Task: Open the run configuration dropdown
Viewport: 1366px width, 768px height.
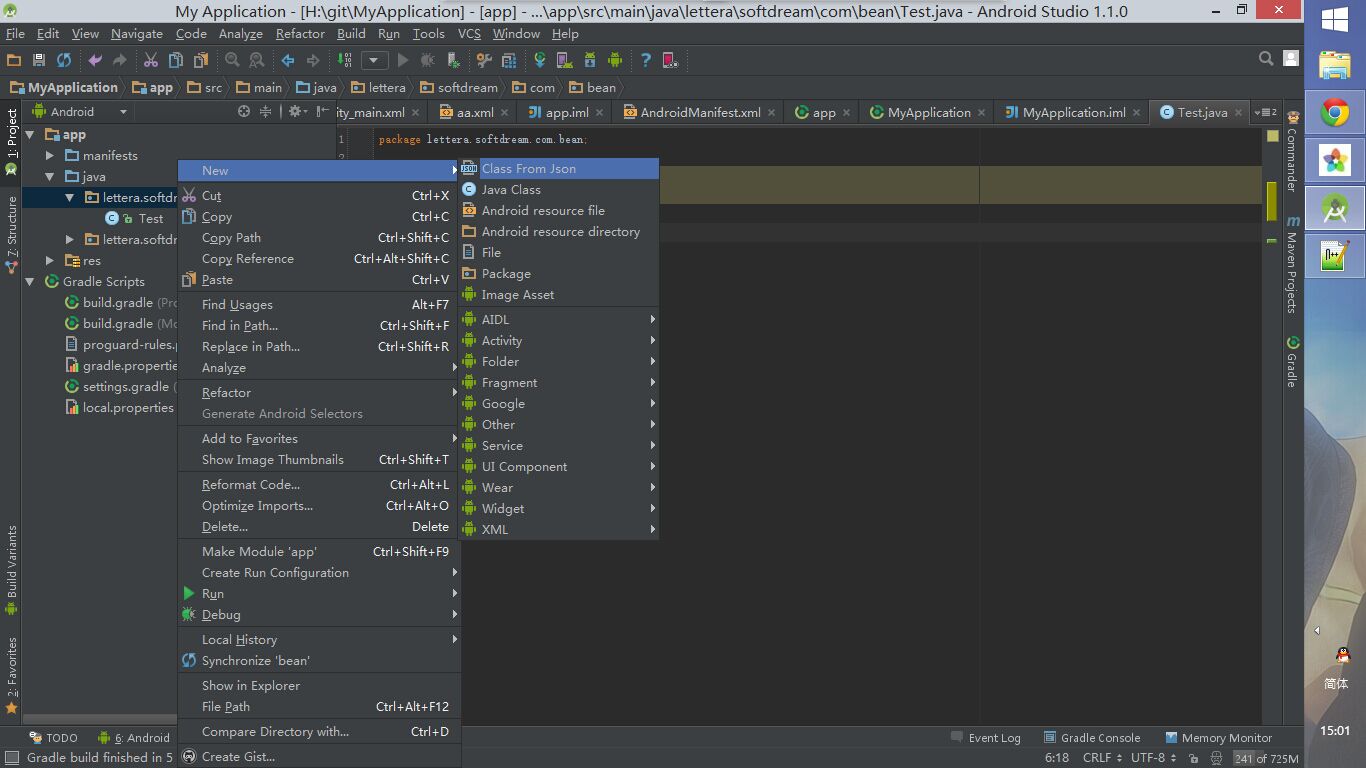Action: [x=375, y=60]
